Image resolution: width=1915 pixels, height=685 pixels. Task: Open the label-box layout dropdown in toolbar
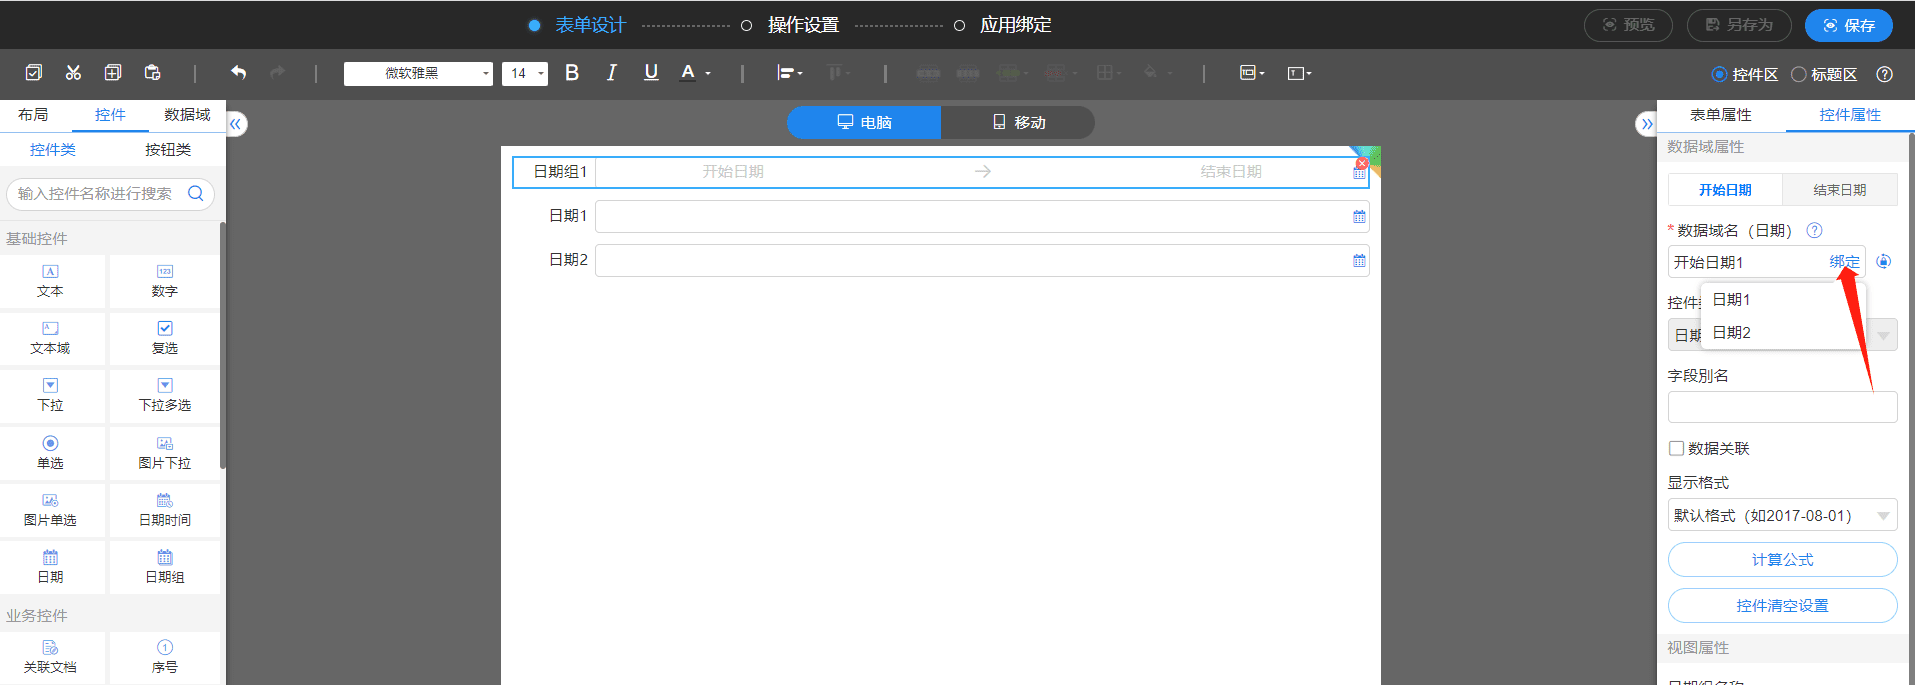[x=1252, y=72]
